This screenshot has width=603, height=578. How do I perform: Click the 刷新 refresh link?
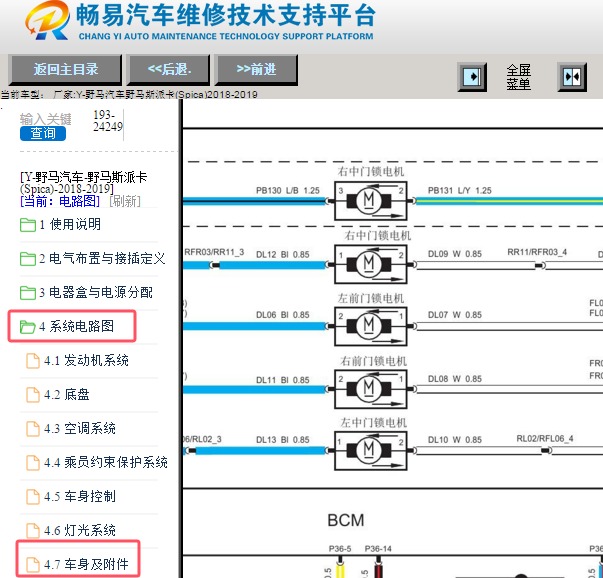125,201
